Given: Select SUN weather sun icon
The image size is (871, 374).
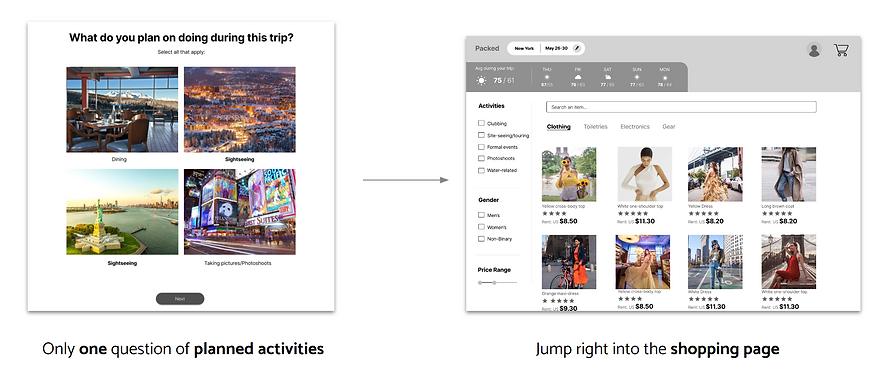Looking at the screenshot, I should pos(637,77).
